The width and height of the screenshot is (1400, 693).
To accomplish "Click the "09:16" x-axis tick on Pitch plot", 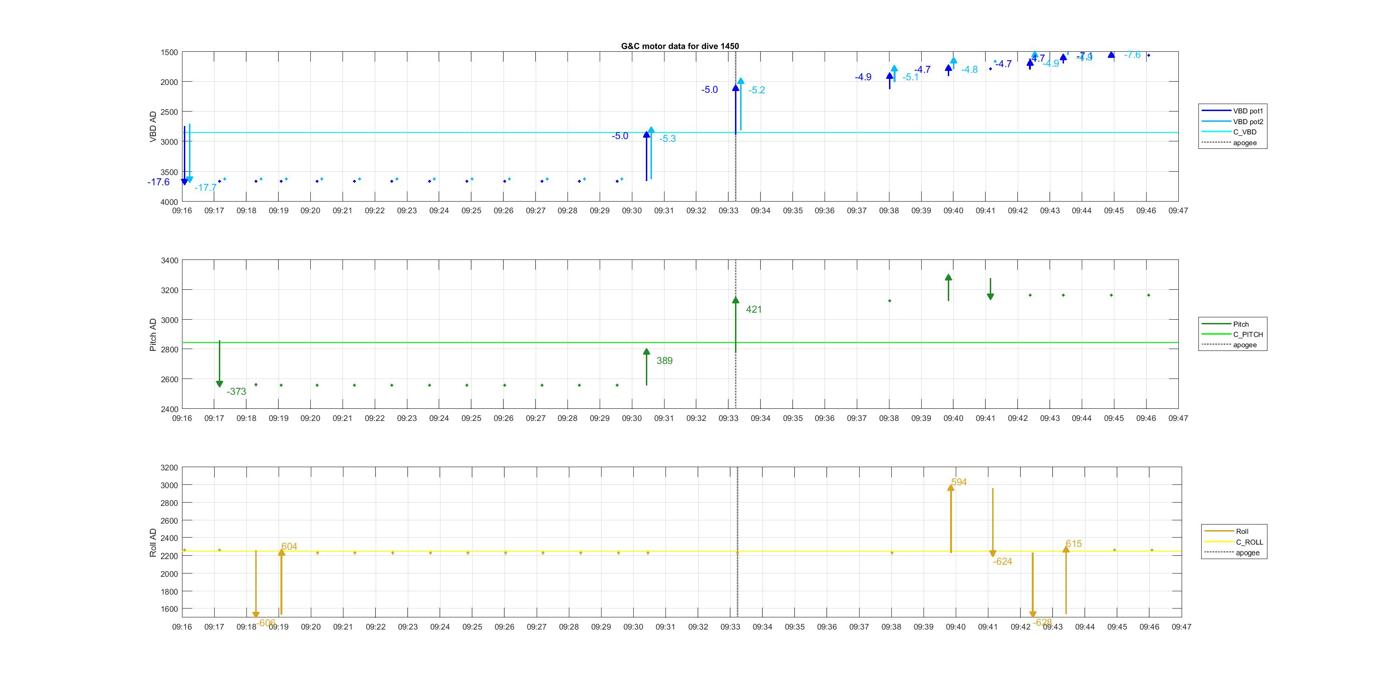I will pos(182,418).
